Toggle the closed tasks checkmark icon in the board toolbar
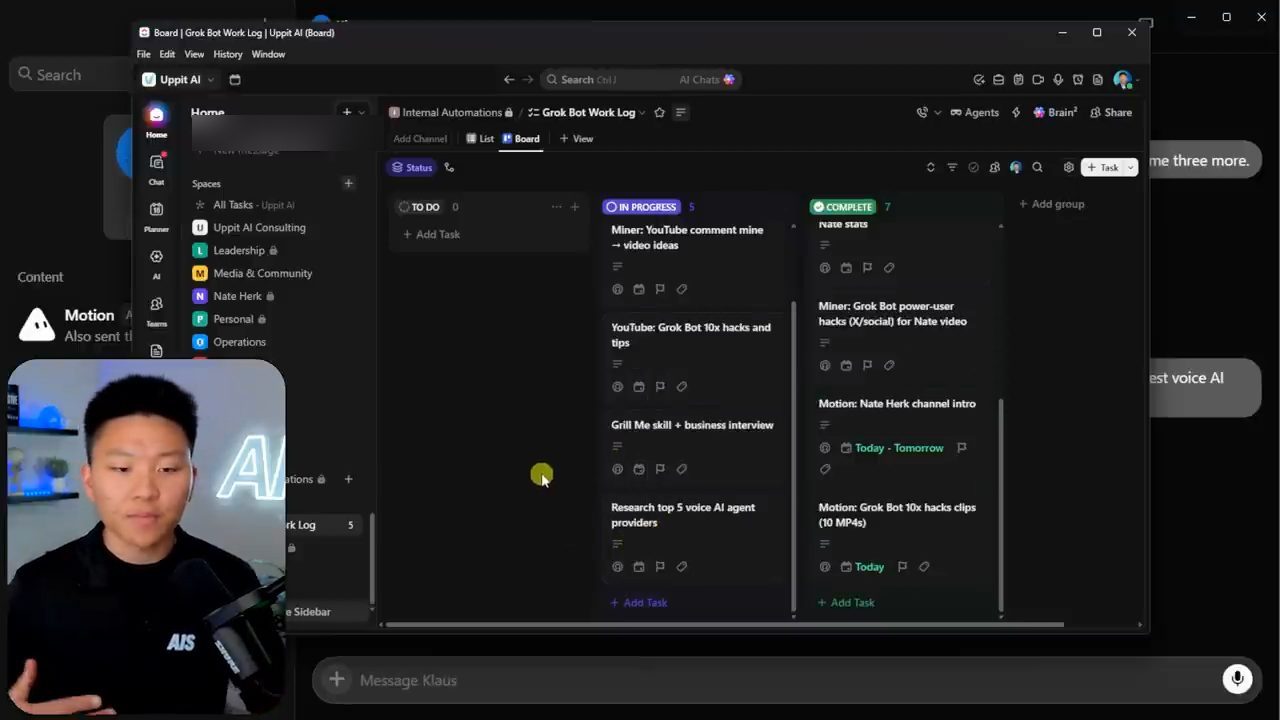Viewport: 1280px width, 720px height. tap(973, 168)
